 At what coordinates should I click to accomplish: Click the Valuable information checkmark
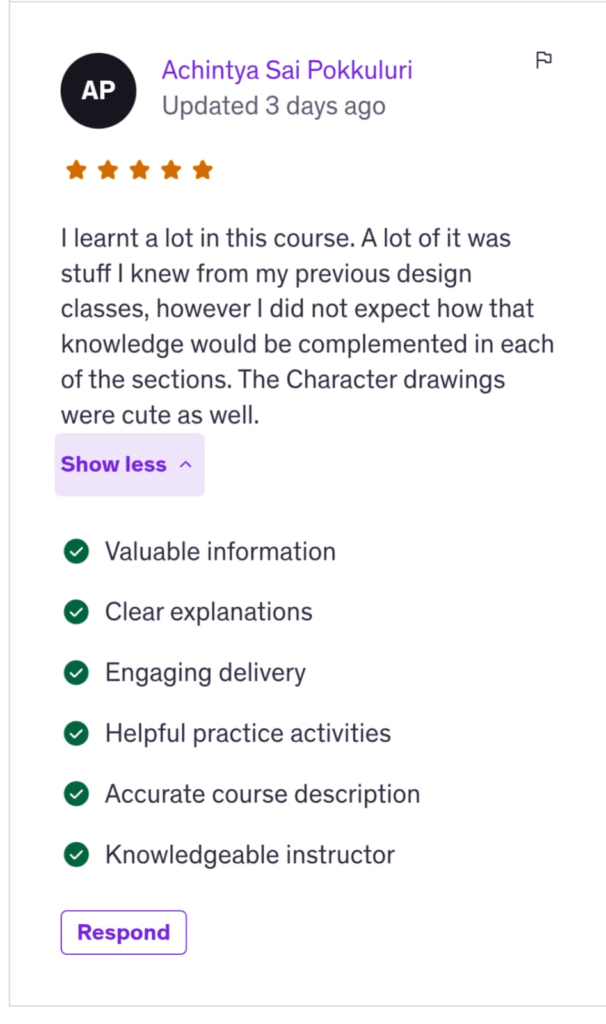pyautogui.click(x=76, y=551)
